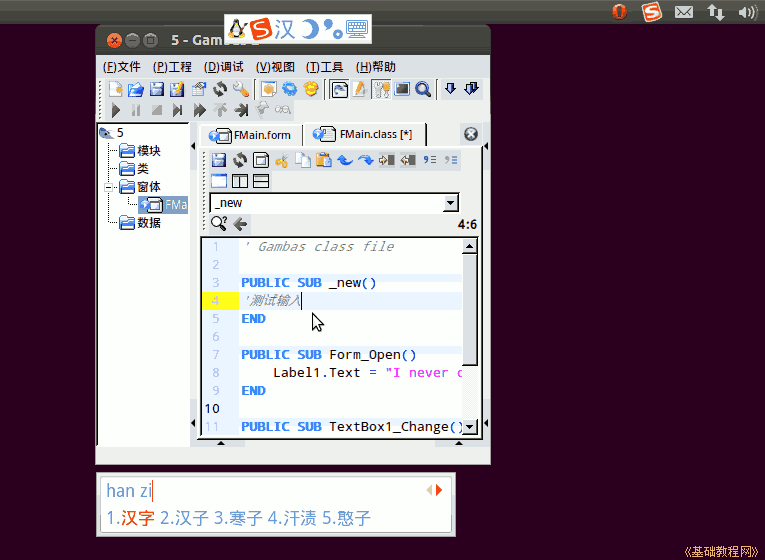Copy selection with the two-pages icon
Image resolution: width=765 pixels, height=560 pixels.
[x=302, y=160]
